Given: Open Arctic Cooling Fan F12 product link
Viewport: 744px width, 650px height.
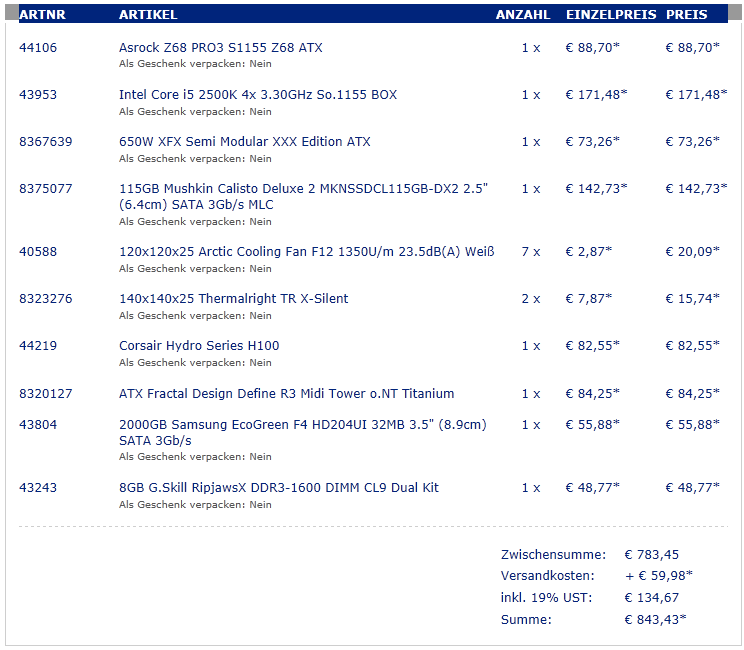Looking at the screenshot, I should pyautogui.click(x=307, y=251).
